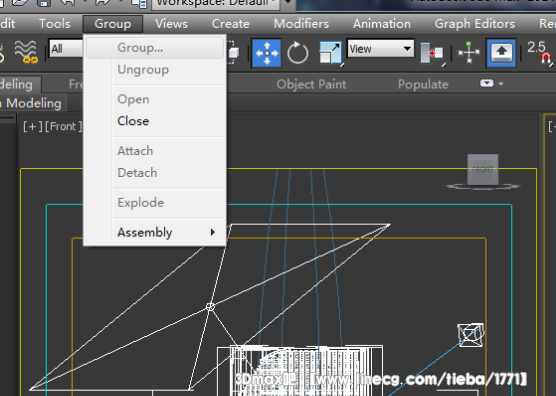Screen dimensions: 556x396
Task: Toggle Select and Manipulate icon
Action: click(469, 52)
